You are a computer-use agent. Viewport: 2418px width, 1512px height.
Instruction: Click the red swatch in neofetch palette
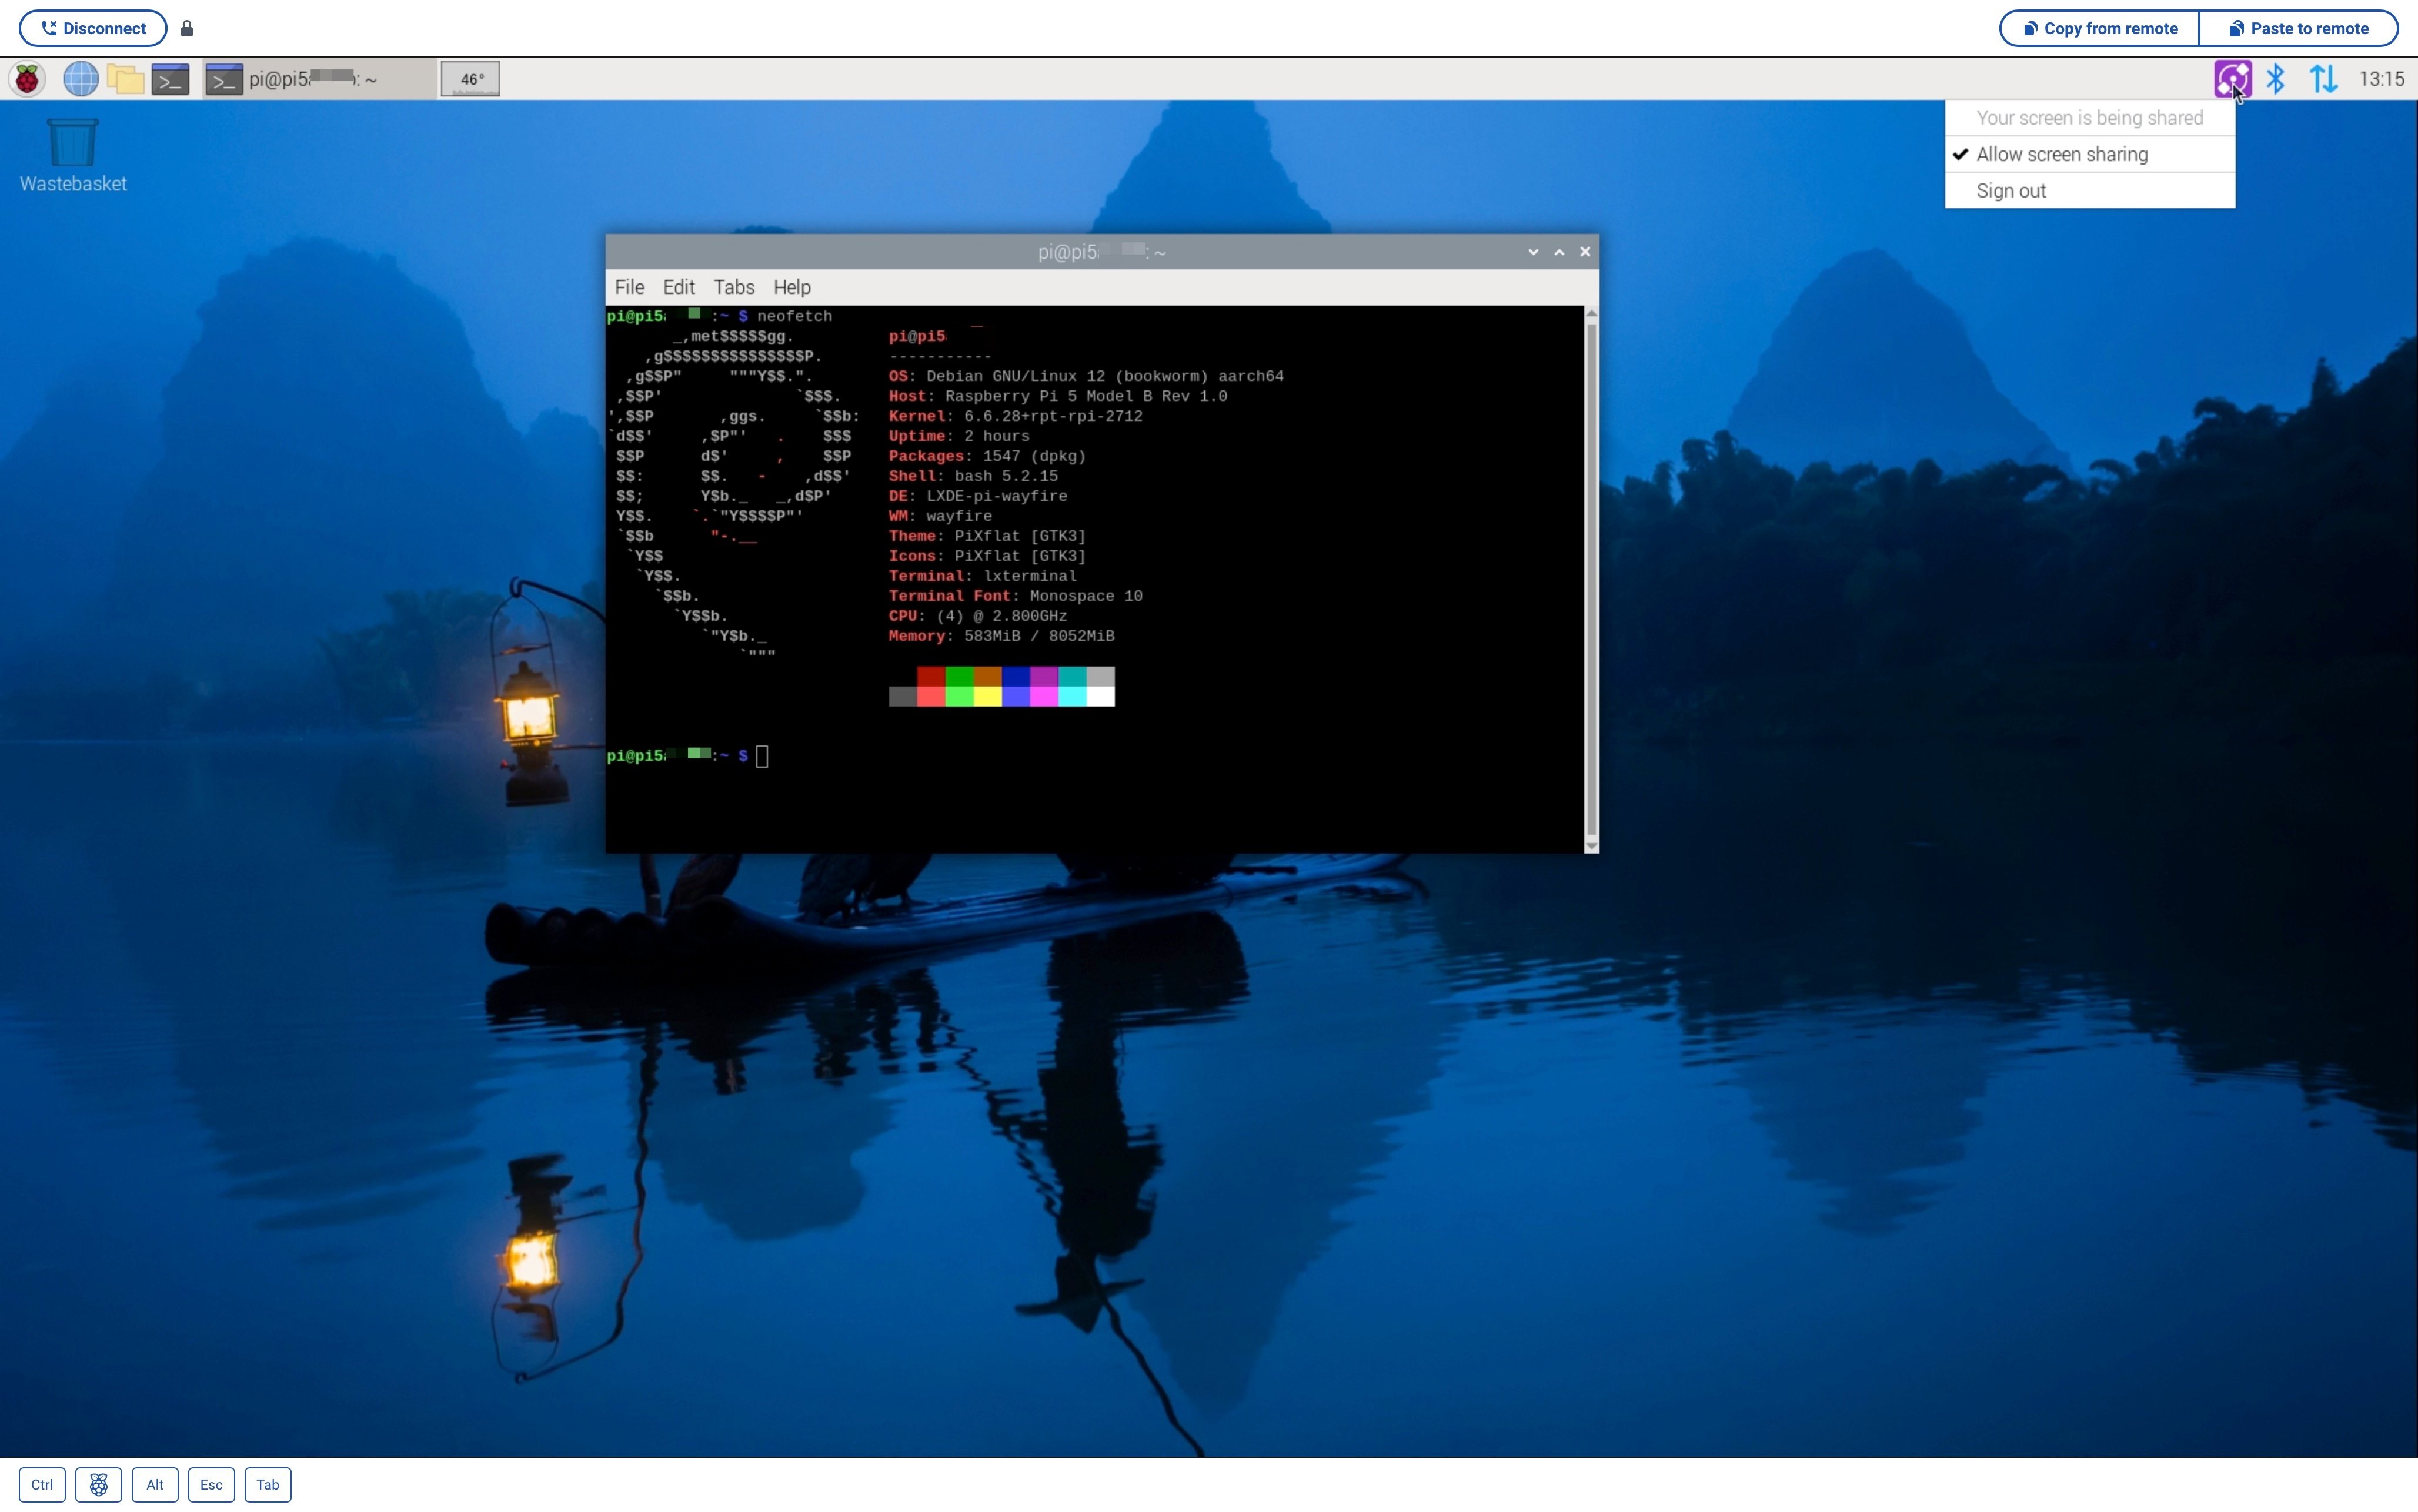931,677
